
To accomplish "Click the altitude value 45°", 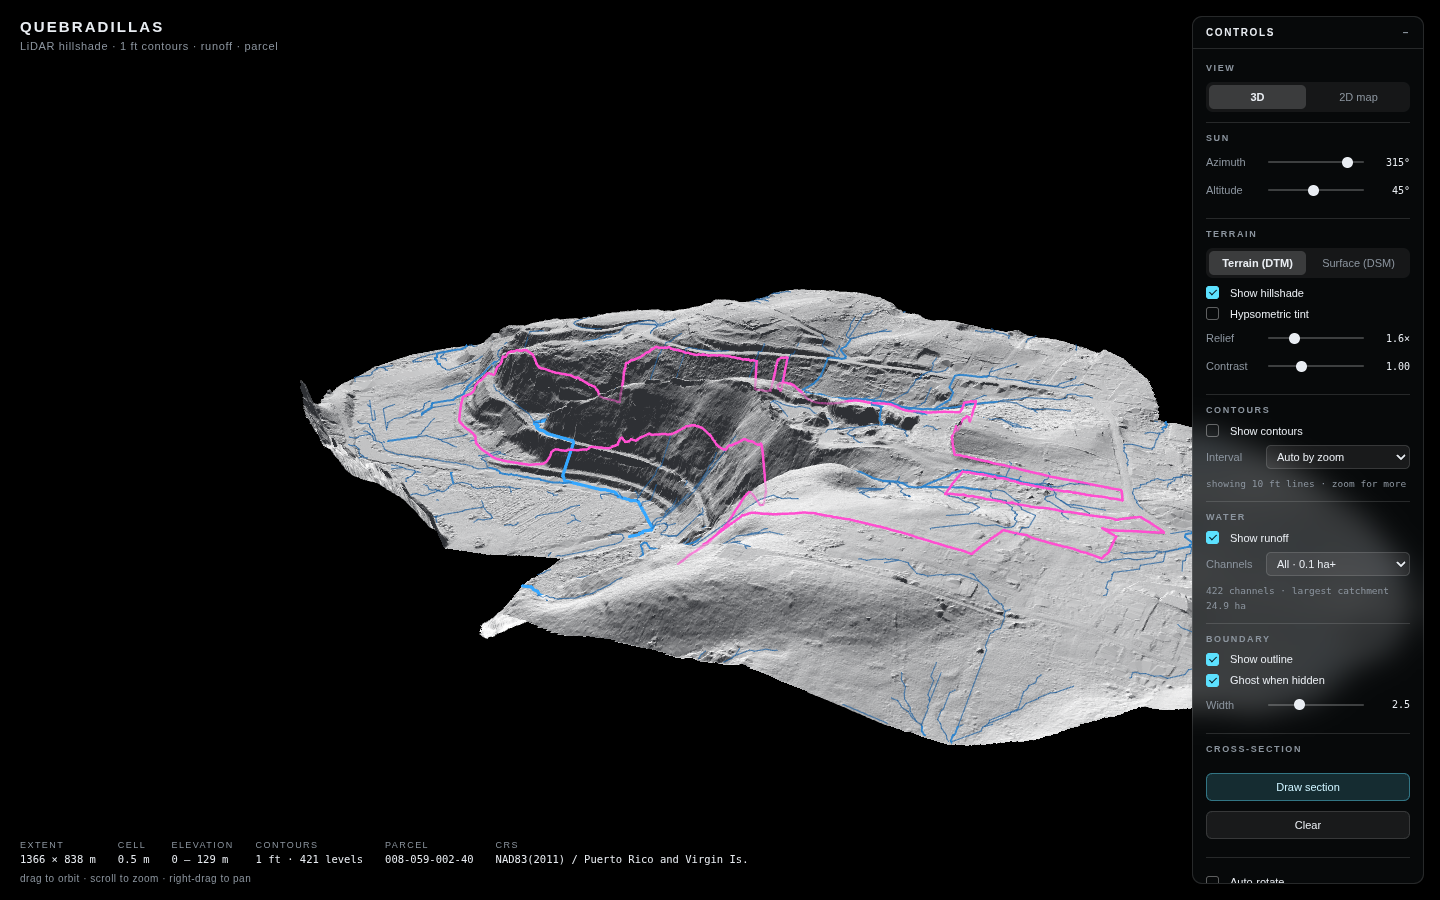I will (1400, 190).
